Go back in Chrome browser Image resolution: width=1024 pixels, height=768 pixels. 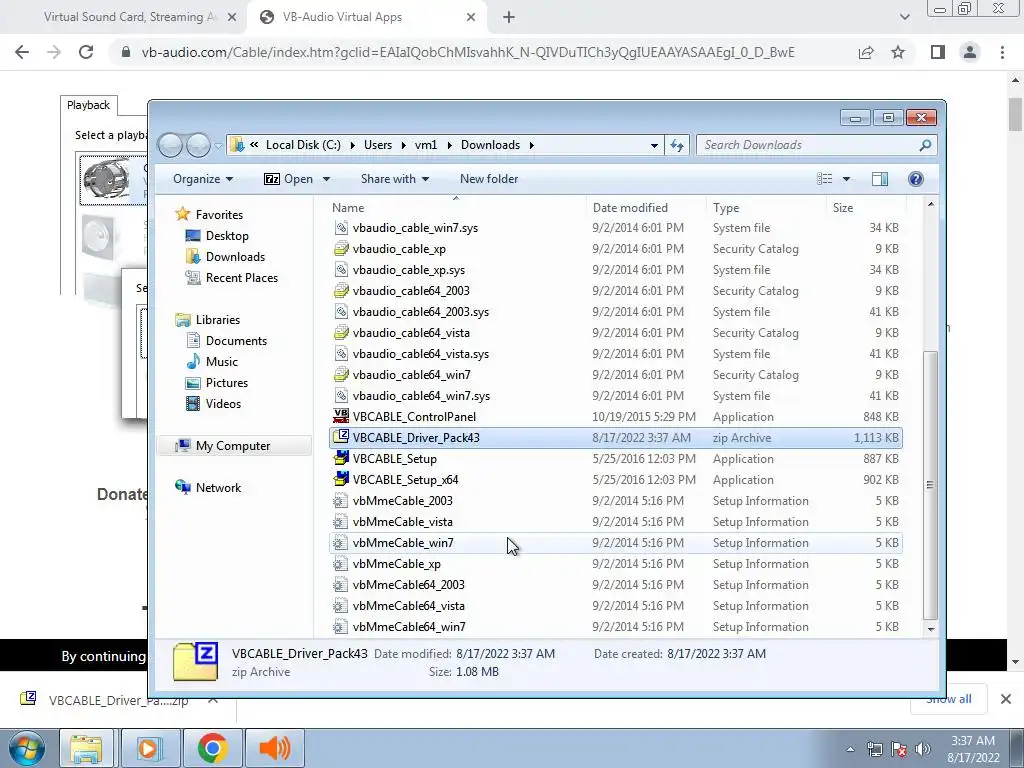[x=22, y=52]
